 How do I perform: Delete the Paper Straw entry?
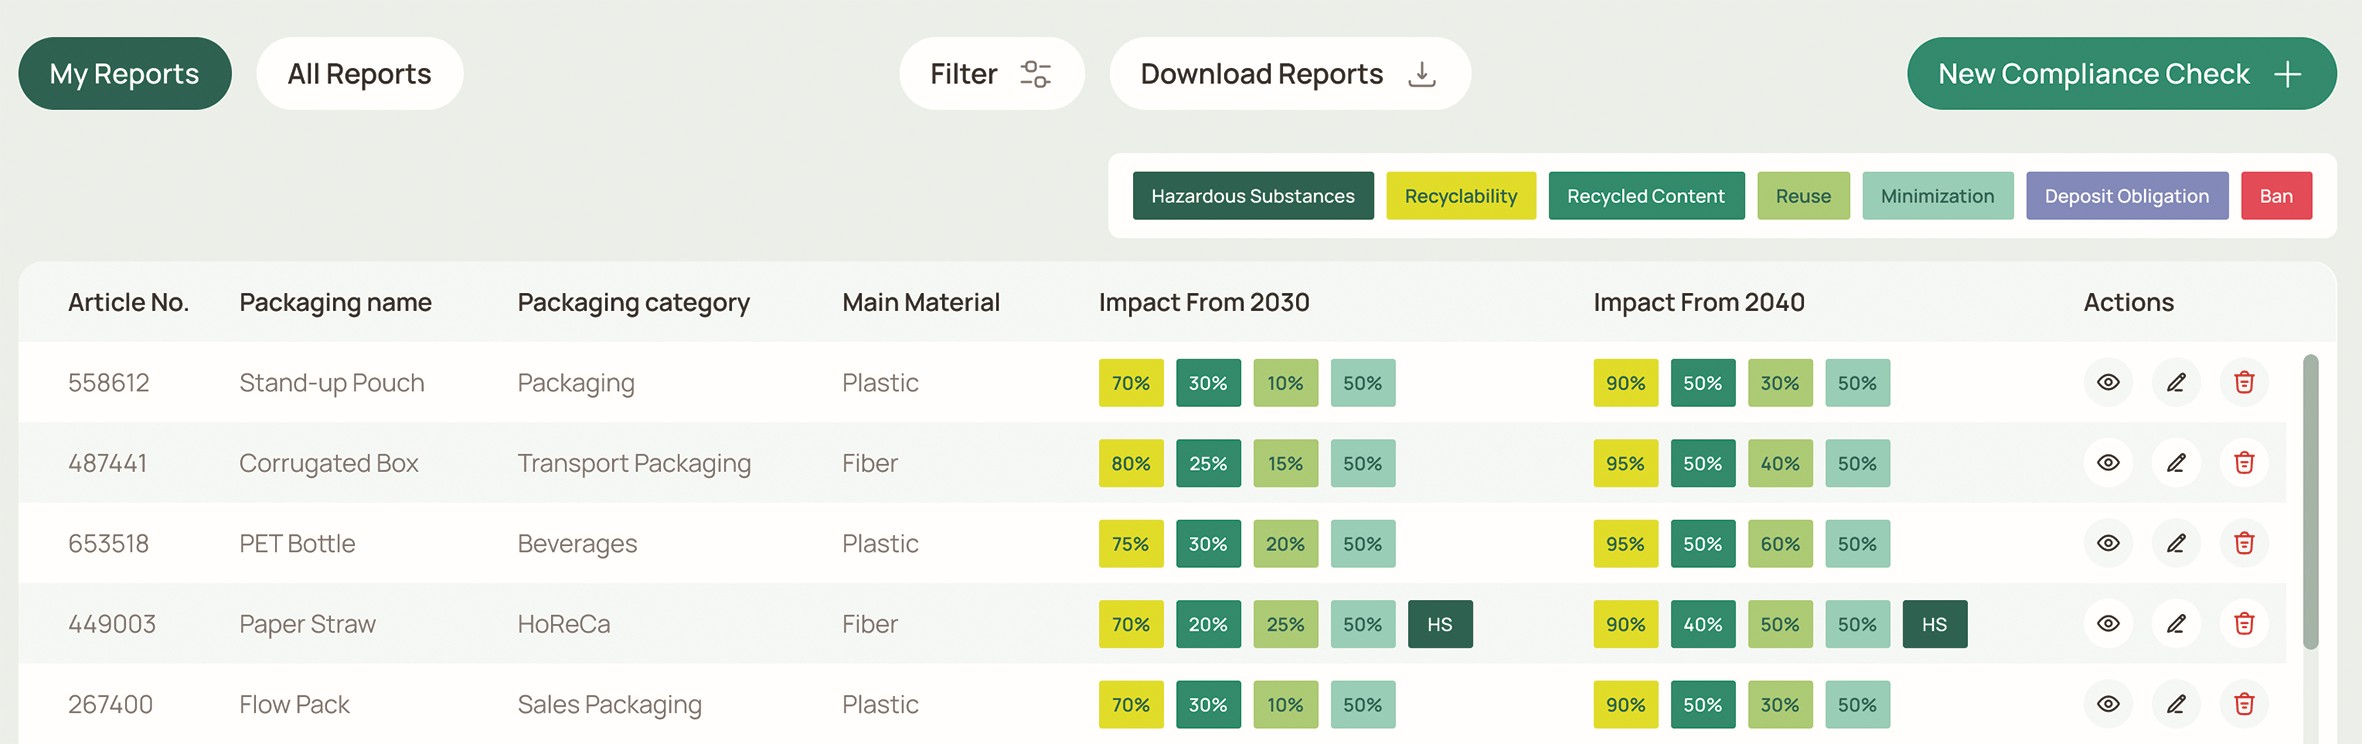[x=2244, y=624]
